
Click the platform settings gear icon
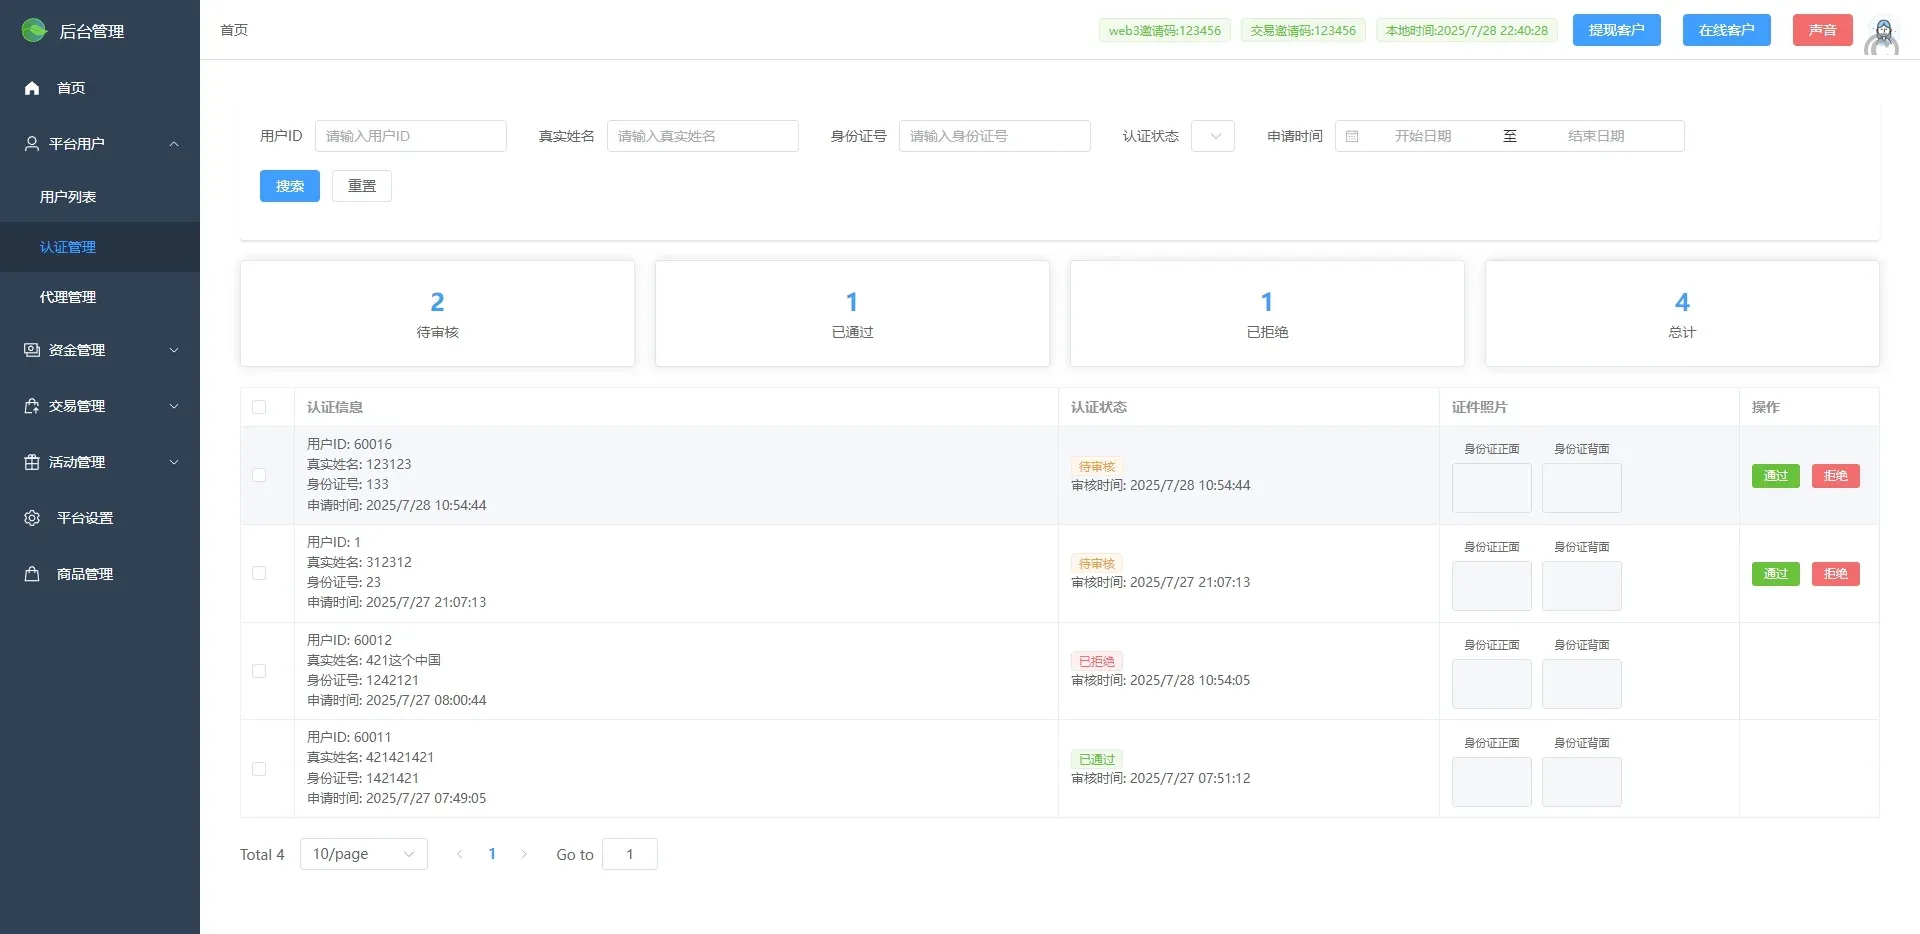tap(32, 518)
